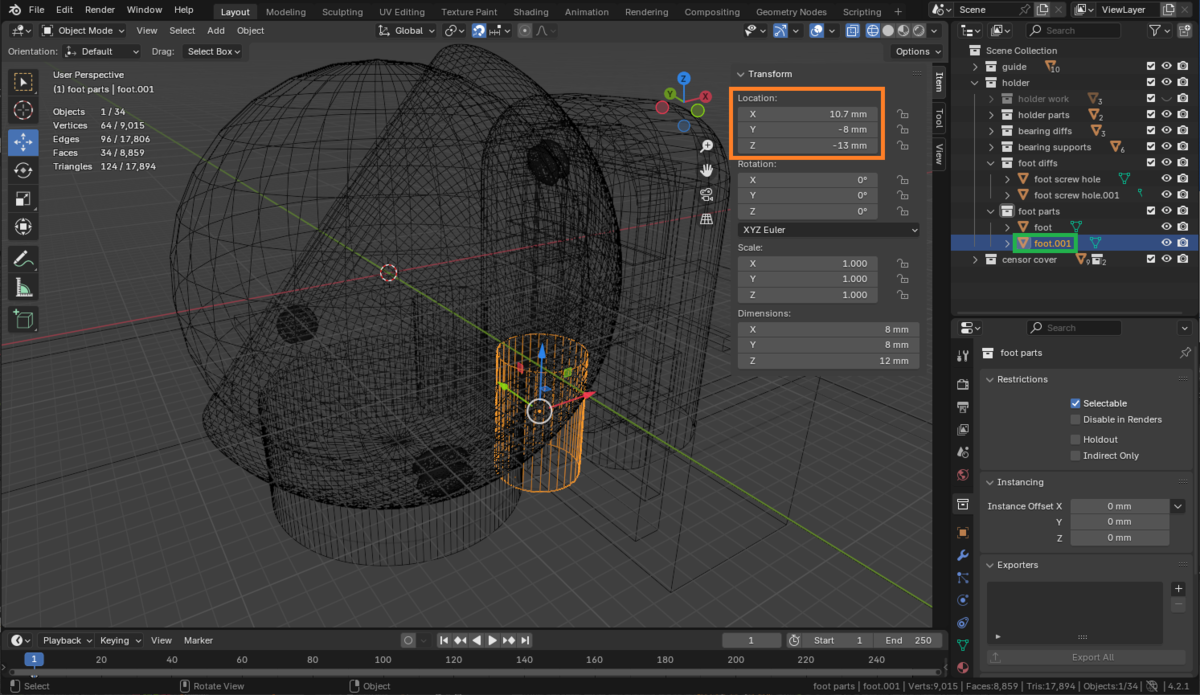
Task: Open the Modifiers wrench tab in Properties
Action: (963, 555)
